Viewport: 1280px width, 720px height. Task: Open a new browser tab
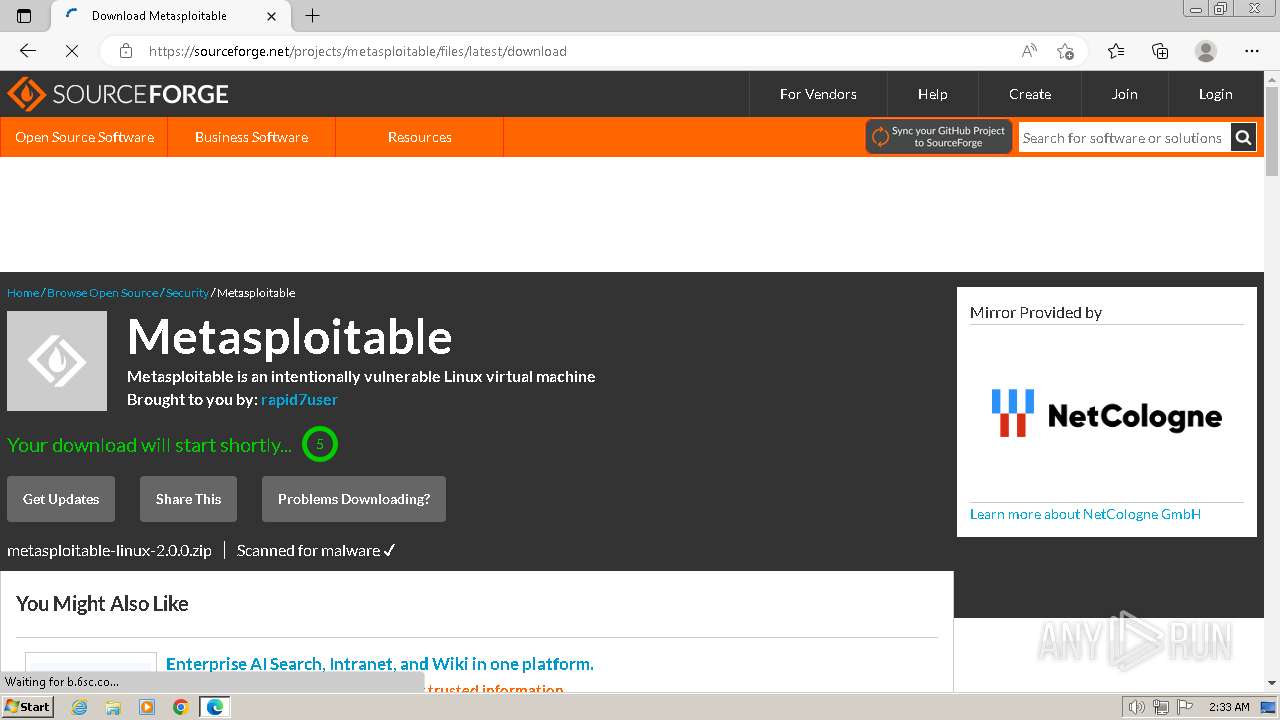(x=312, y=16)
